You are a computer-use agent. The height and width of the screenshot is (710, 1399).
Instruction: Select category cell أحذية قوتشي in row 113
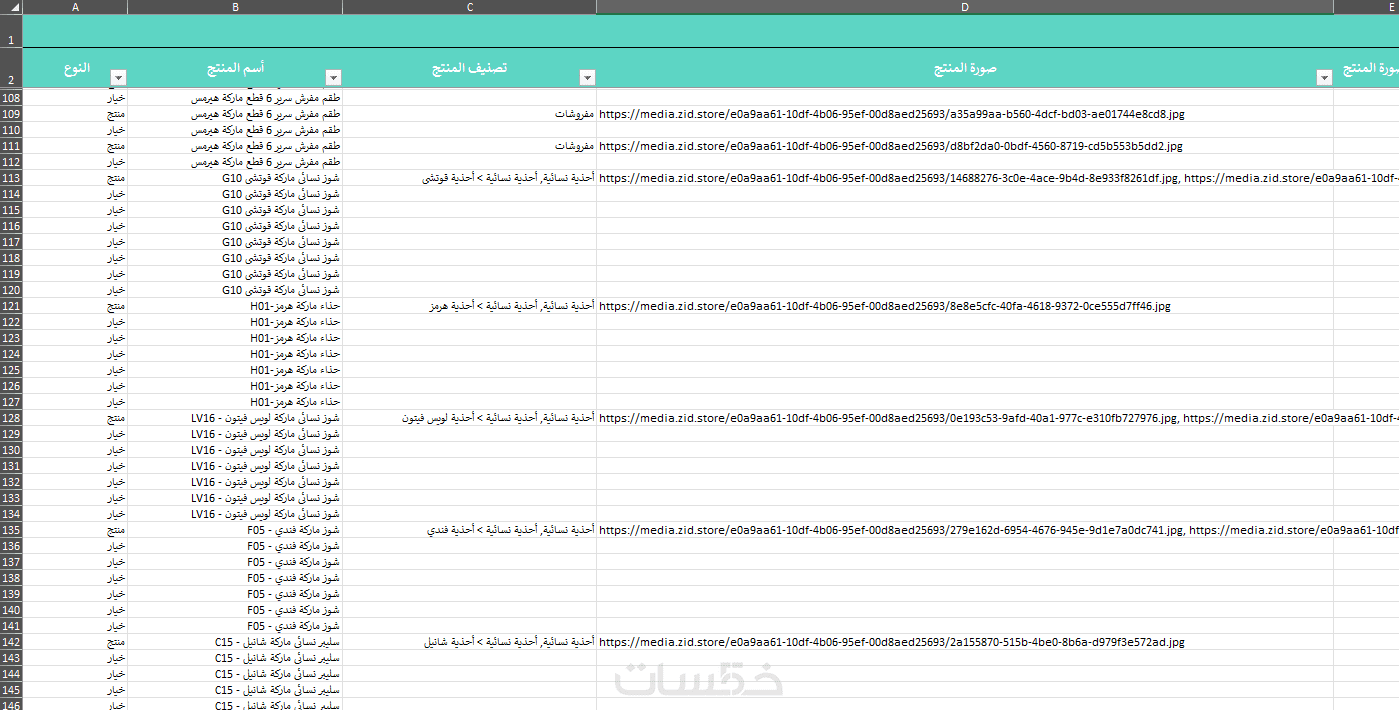click(x=470, y=178)
